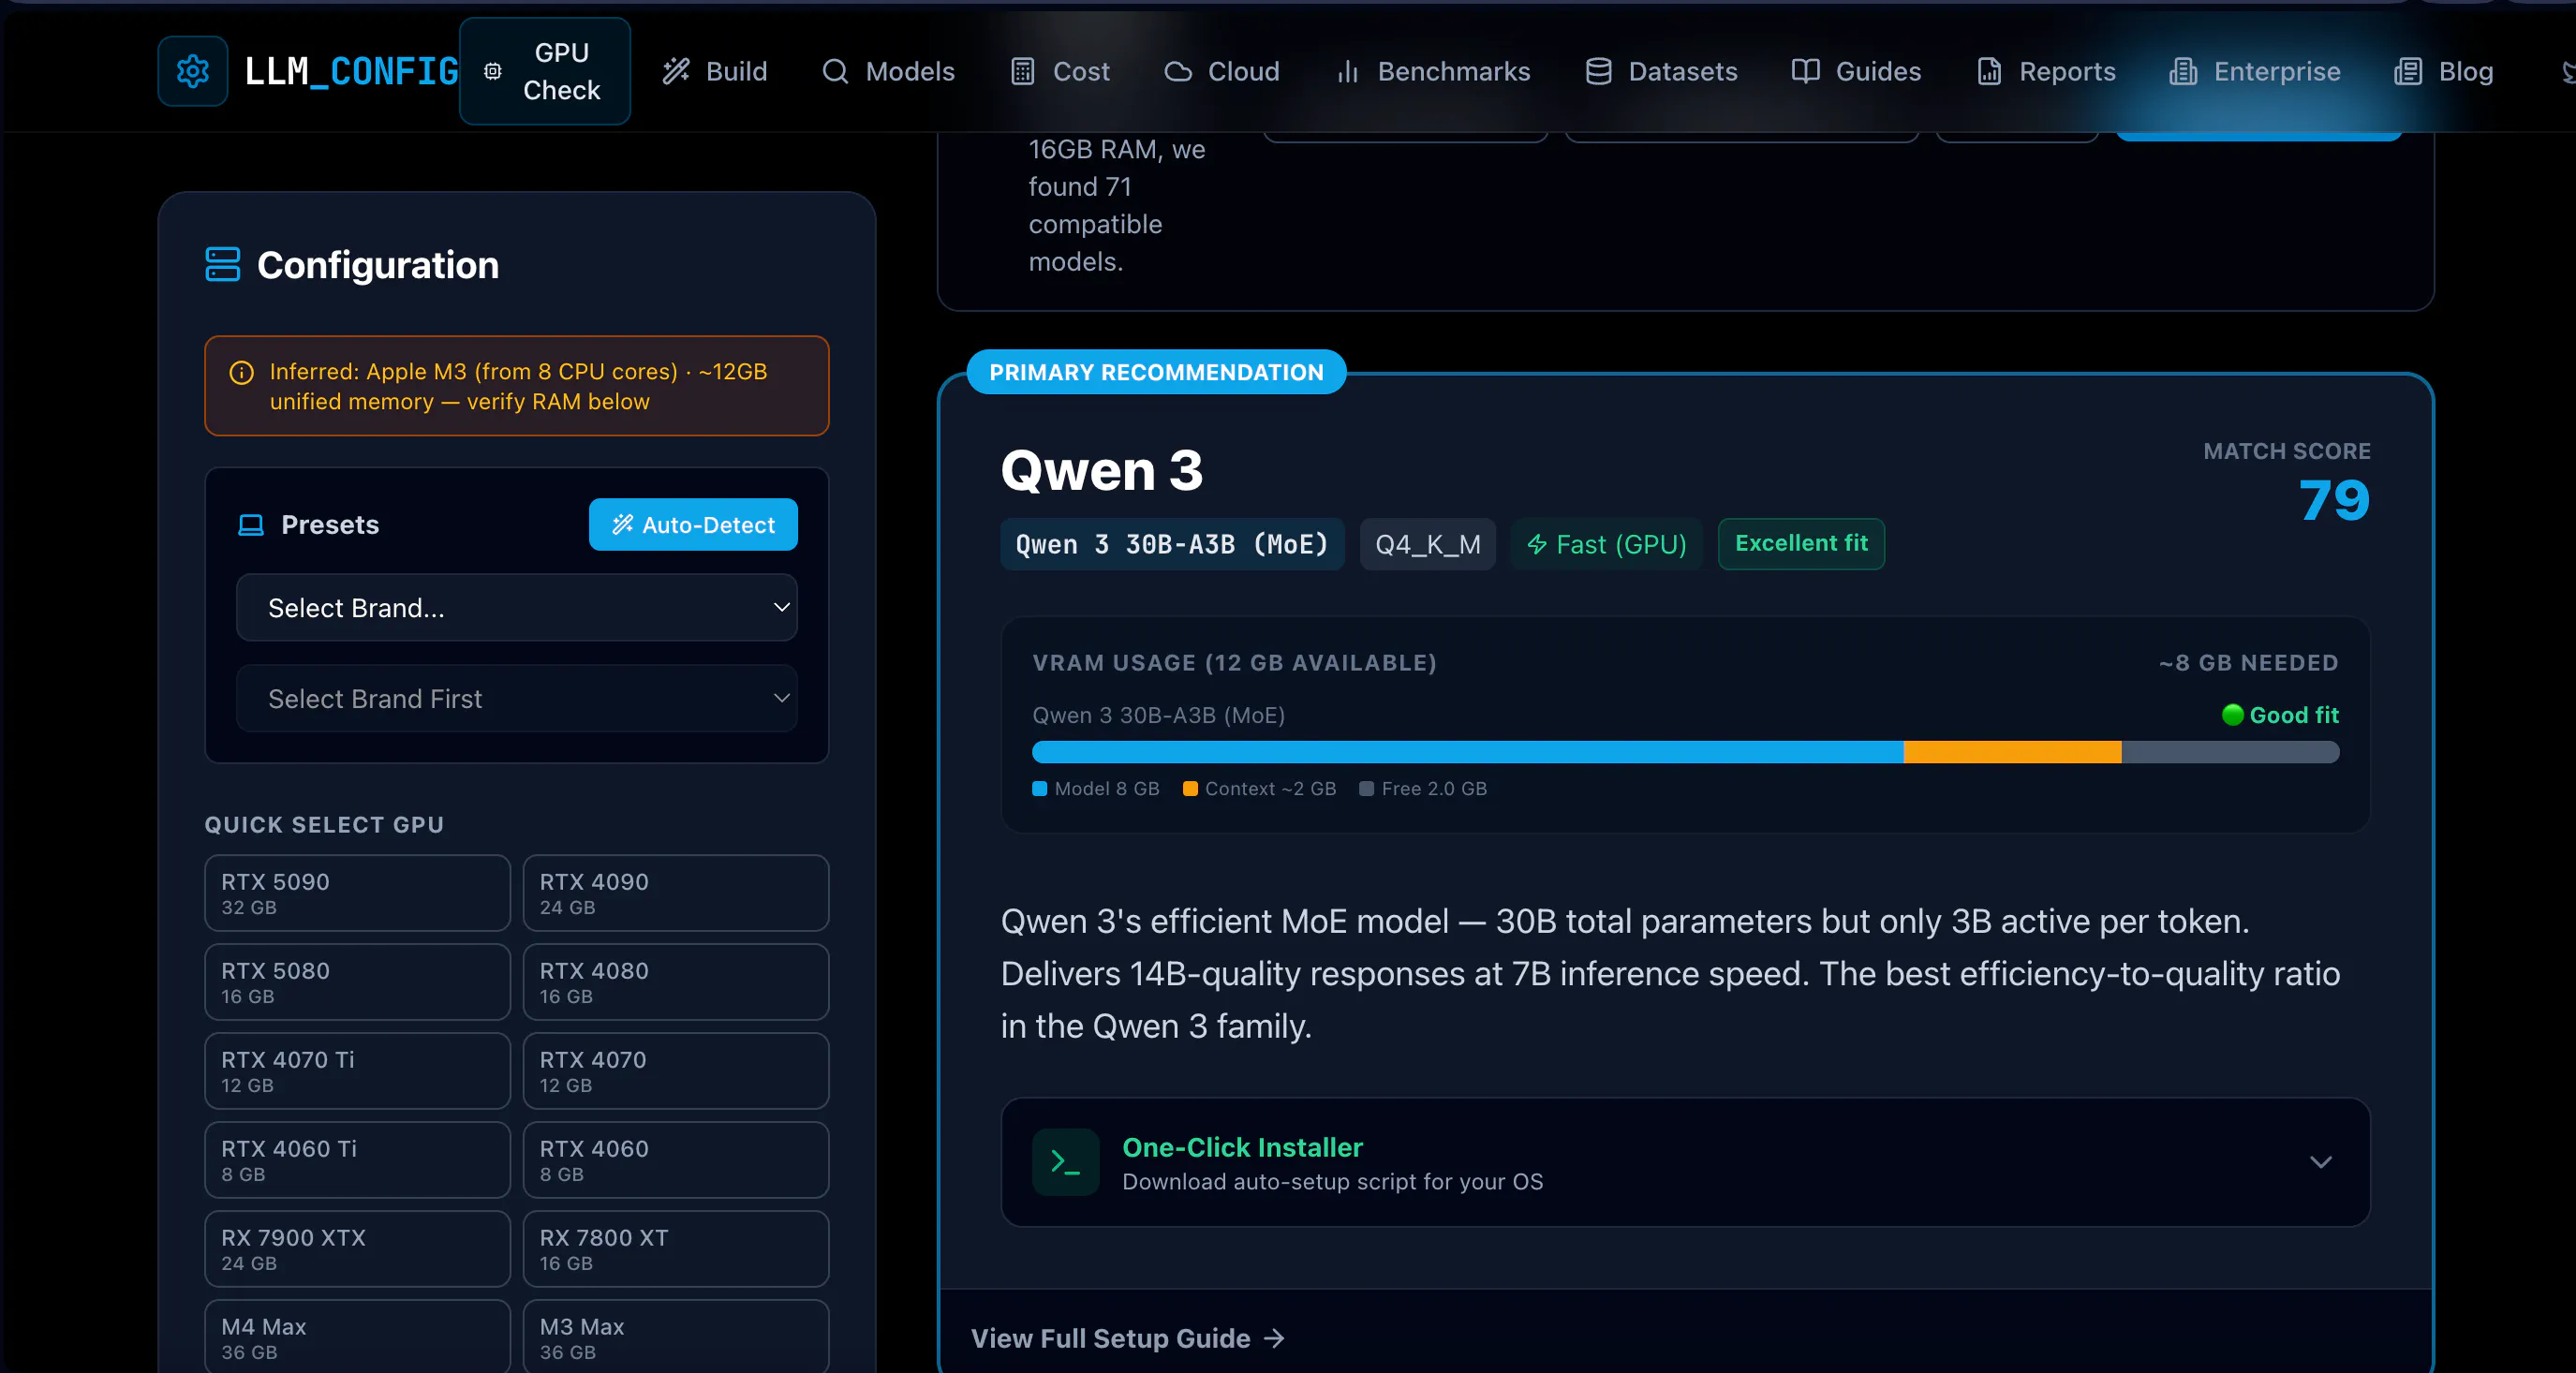Click the Build wand icon
The width and height of the screenshot is (2576, 1373).
[x=677, y=71]
